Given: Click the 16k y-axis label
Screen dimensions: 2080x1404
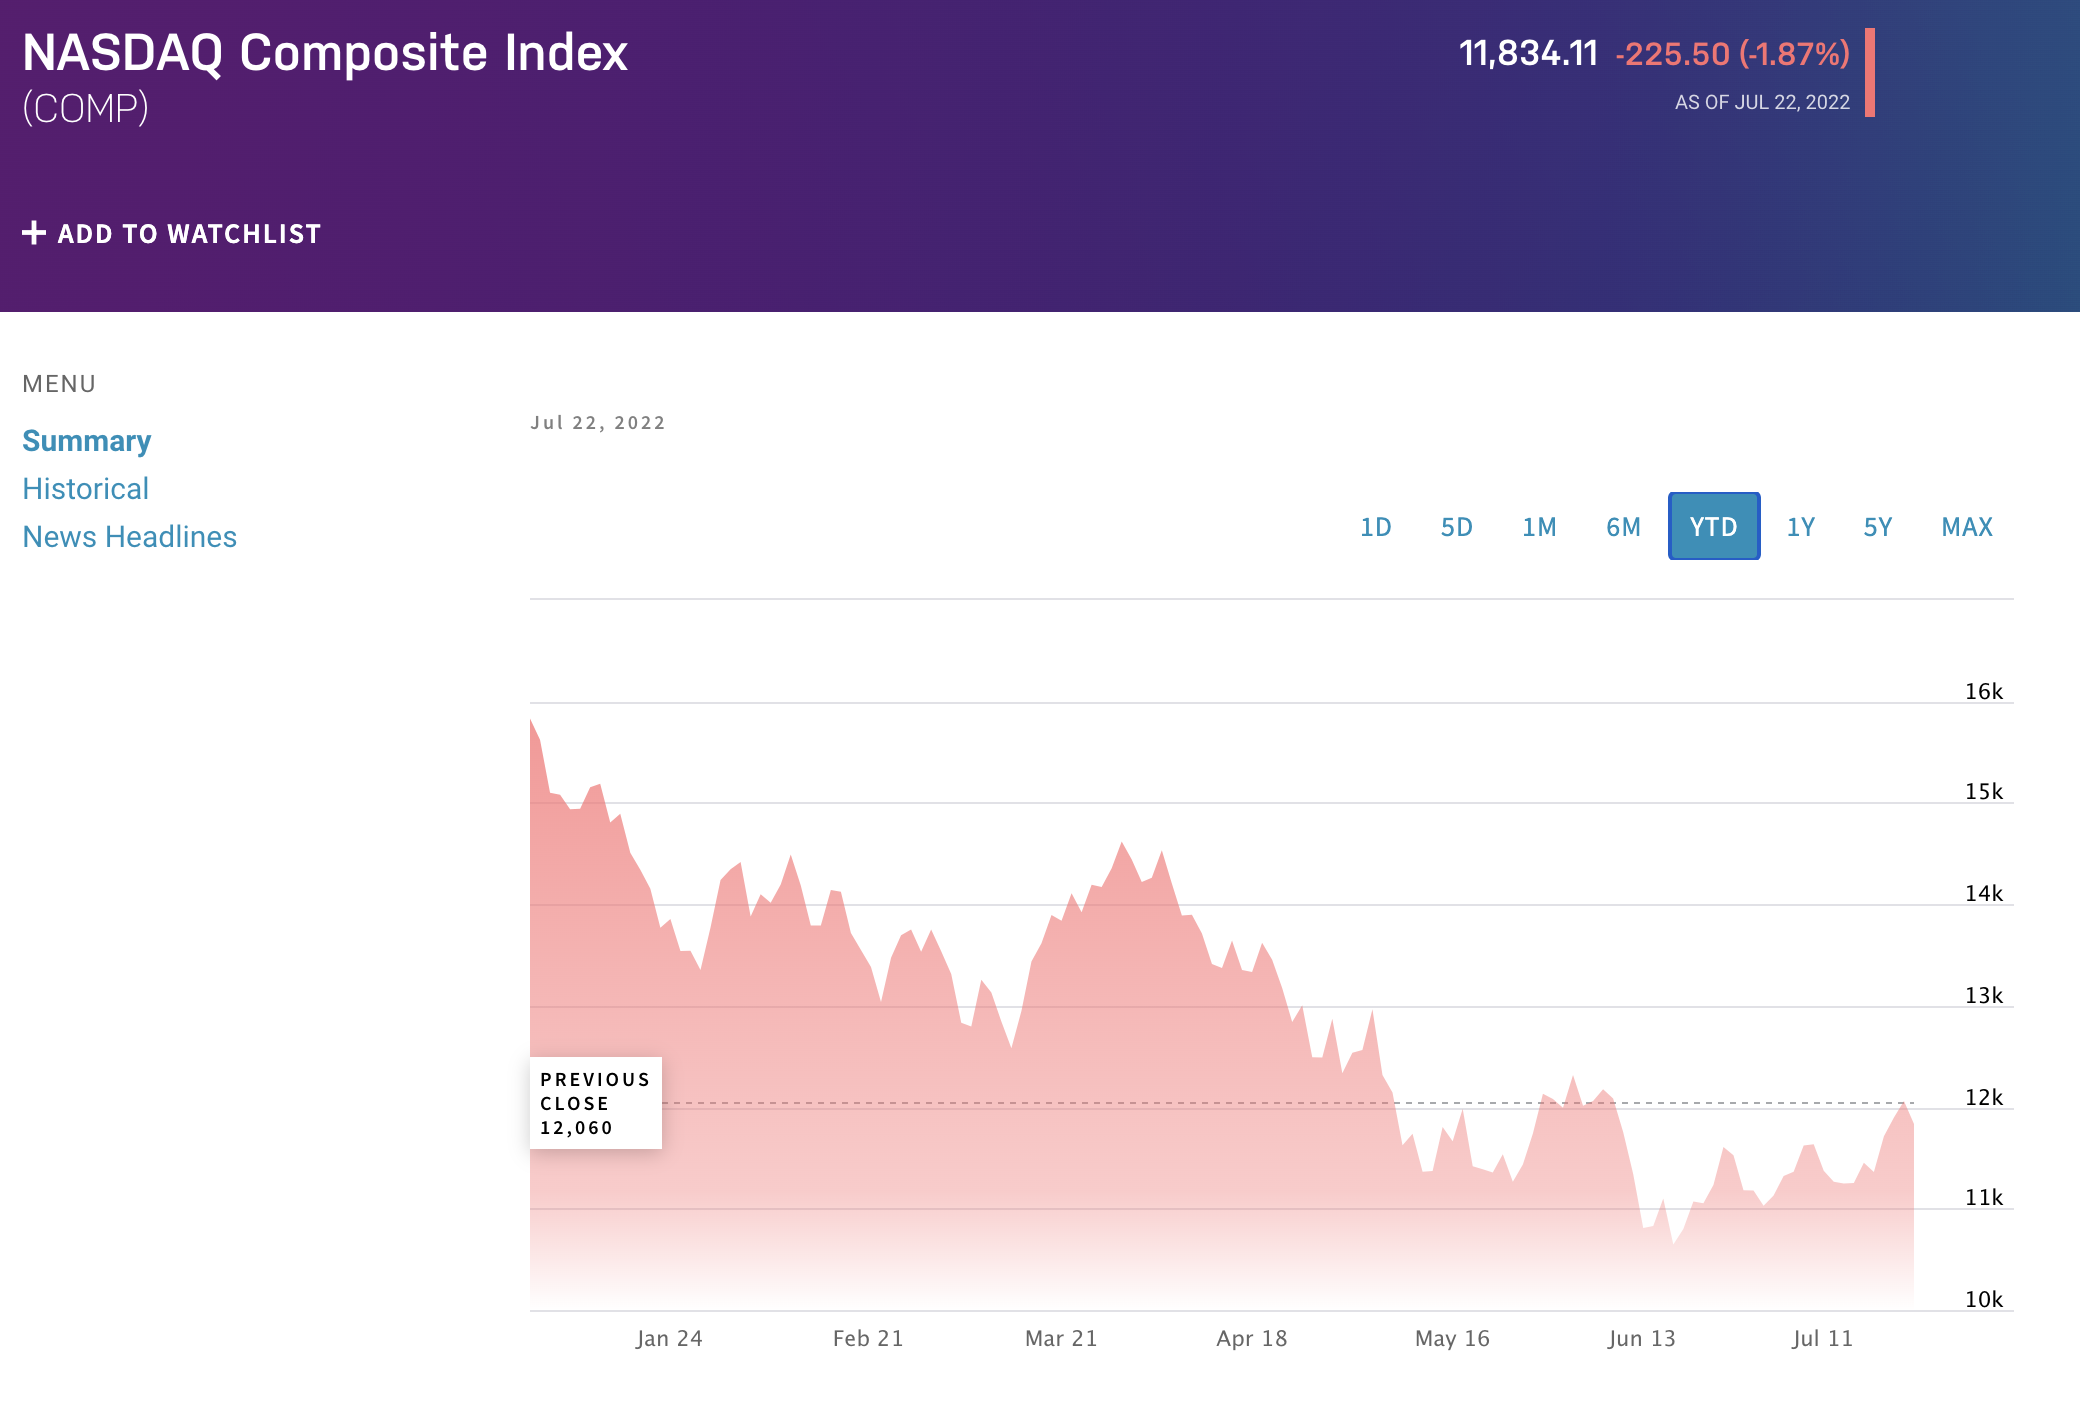Looking at the screenshot, I should point(1984,691).
